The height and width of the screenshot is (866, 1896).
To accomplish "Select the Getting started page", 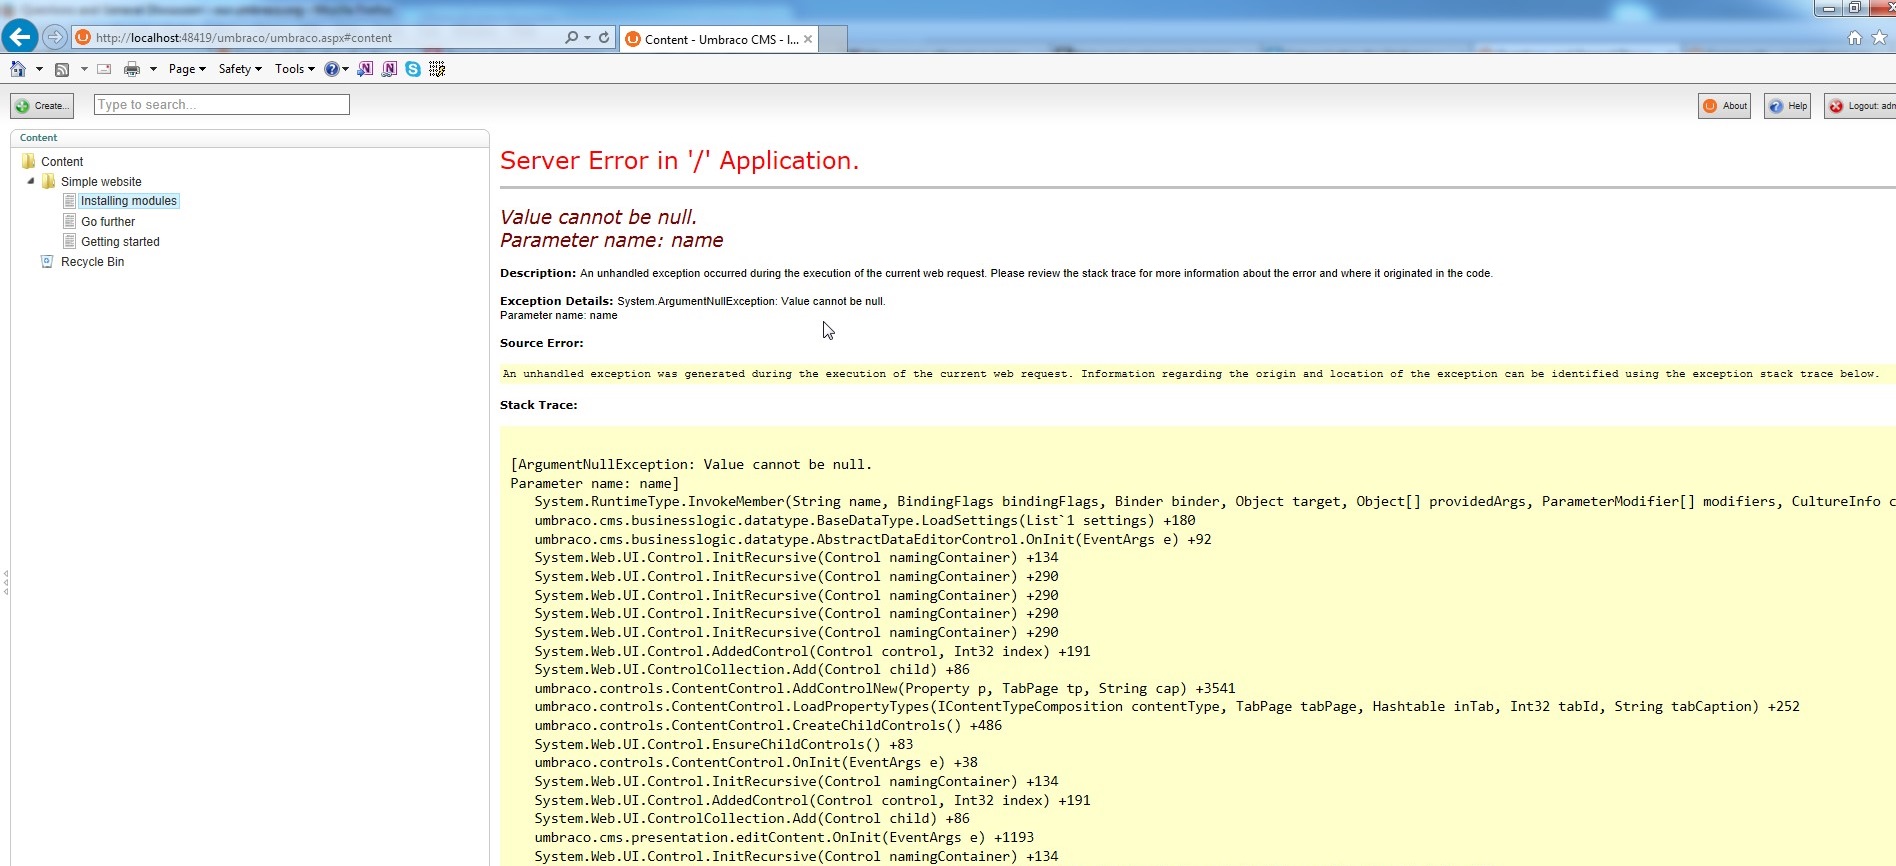I will (x=120, y=242).
